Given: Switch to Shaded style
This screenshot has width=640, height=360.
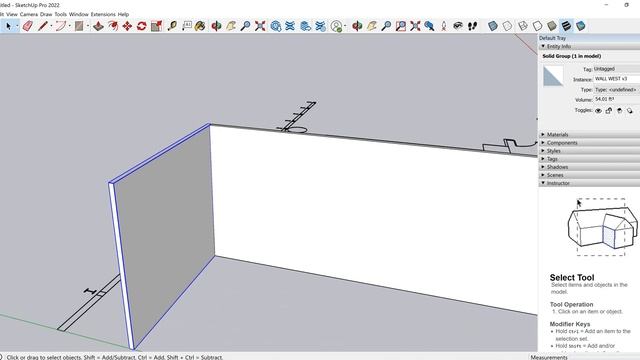Looking at the screenshot, I should (x=552, y=26).
